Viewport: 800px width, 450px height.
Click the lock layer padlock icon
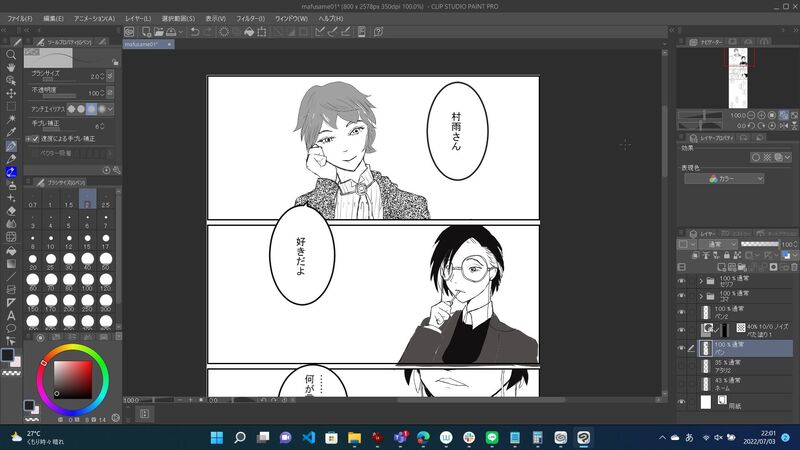[727, 255]
